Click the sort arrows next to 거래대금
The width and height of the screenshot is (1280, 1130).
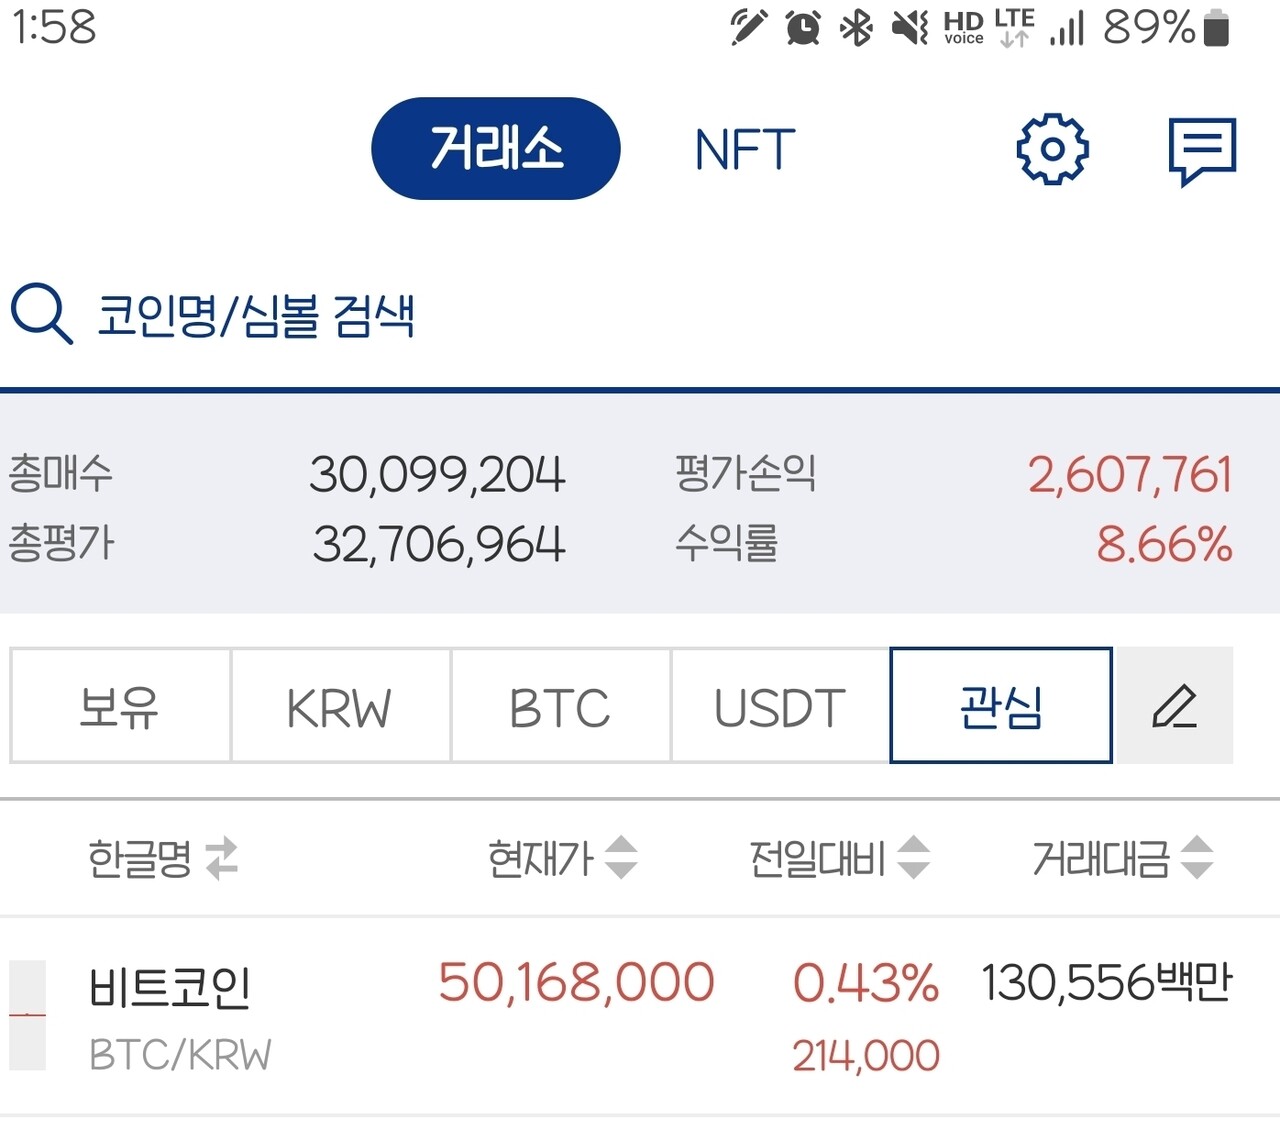[1196, 858]
